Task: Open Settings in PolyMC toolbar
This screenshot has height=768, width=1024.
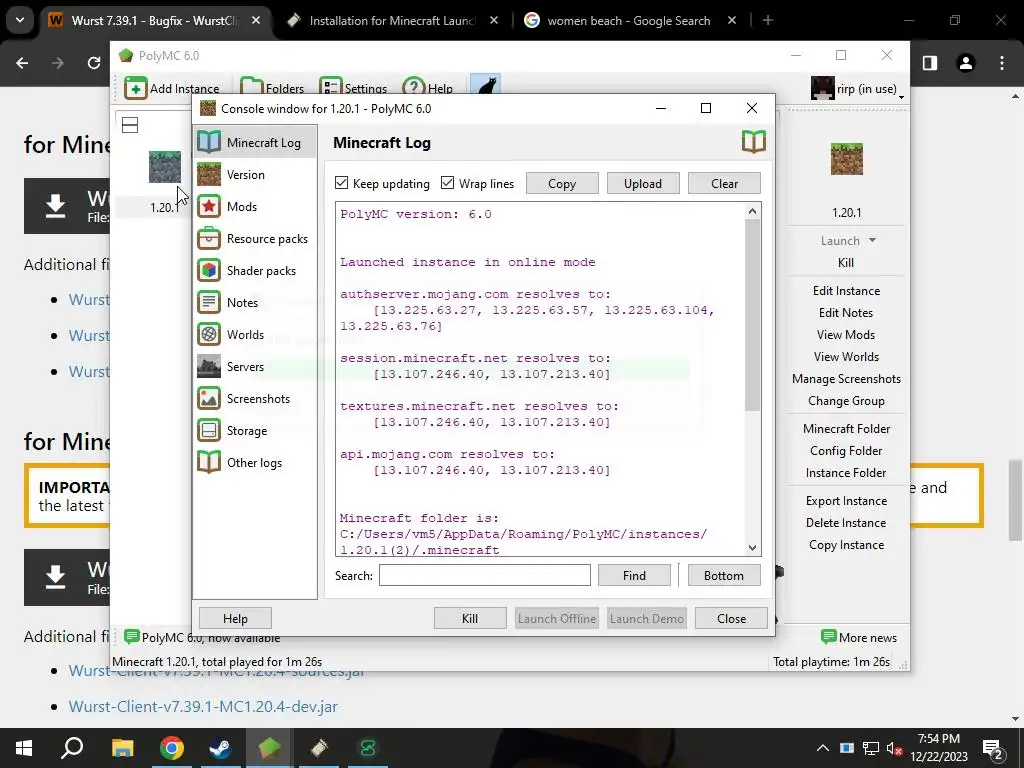Action: [x=353, y=88]
